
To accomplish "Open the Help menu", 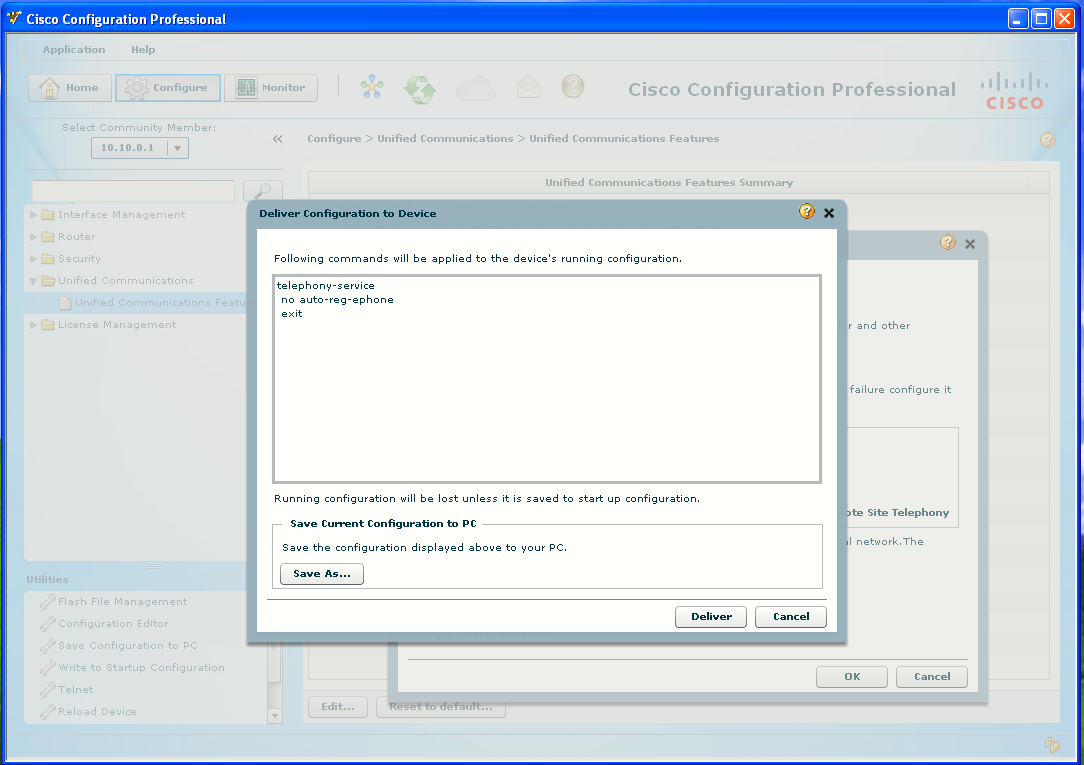I will [143, 50].
